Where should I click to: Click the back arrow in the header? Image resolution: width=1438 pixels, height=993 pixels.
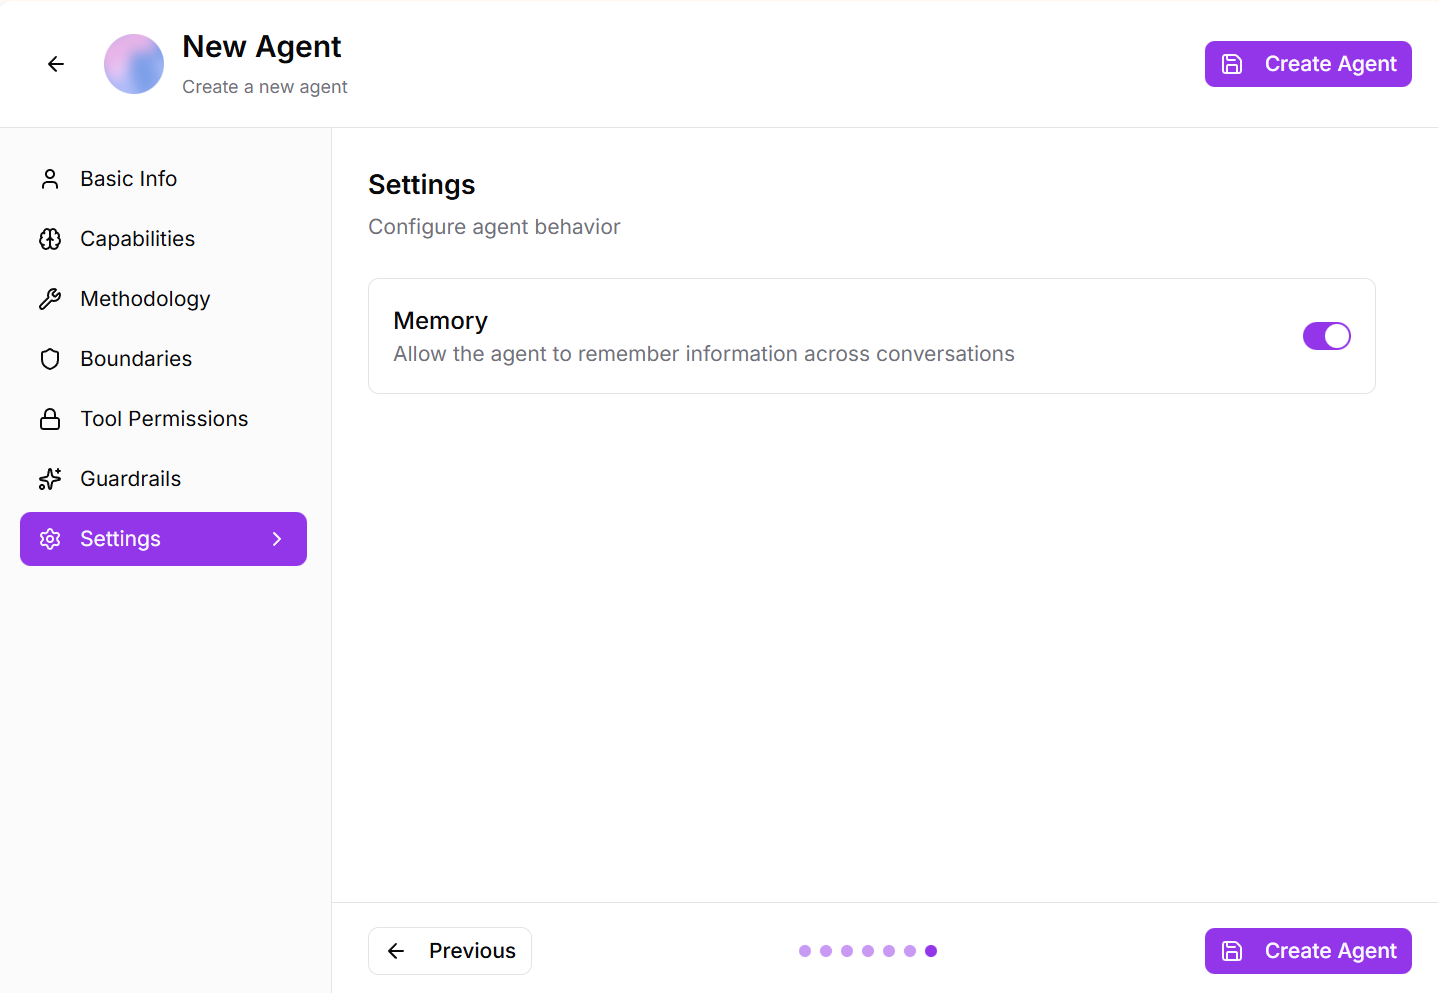pyautogui.click(x=56, y=64)
